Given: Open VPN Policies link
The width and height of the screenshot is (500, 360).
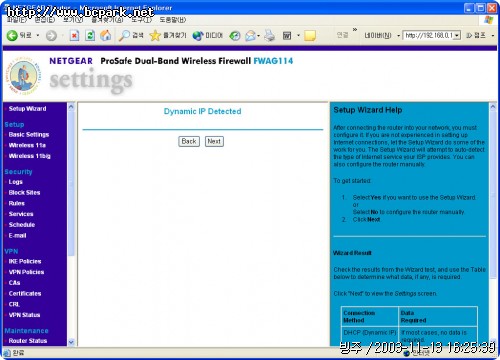Looking at the screenshot, I should (26, 272).
